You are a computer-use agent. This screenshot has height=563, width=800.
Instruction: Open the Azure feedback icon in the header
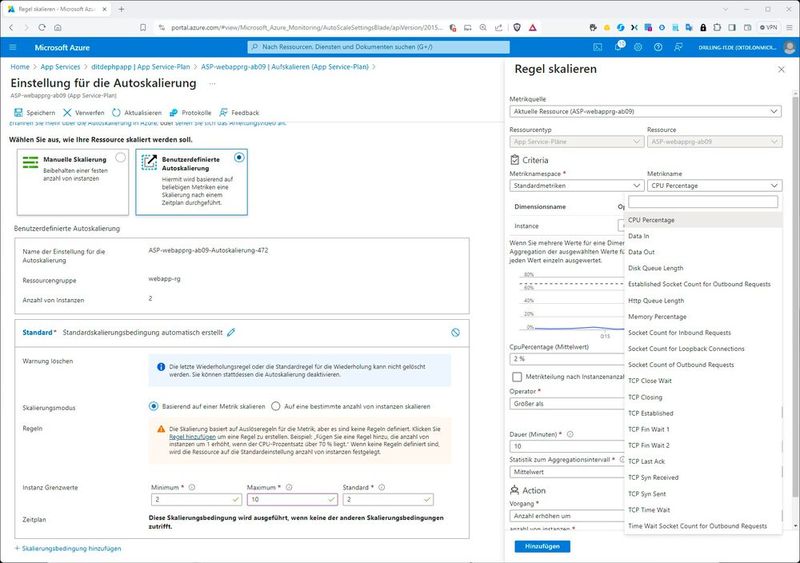click(678, 47)
